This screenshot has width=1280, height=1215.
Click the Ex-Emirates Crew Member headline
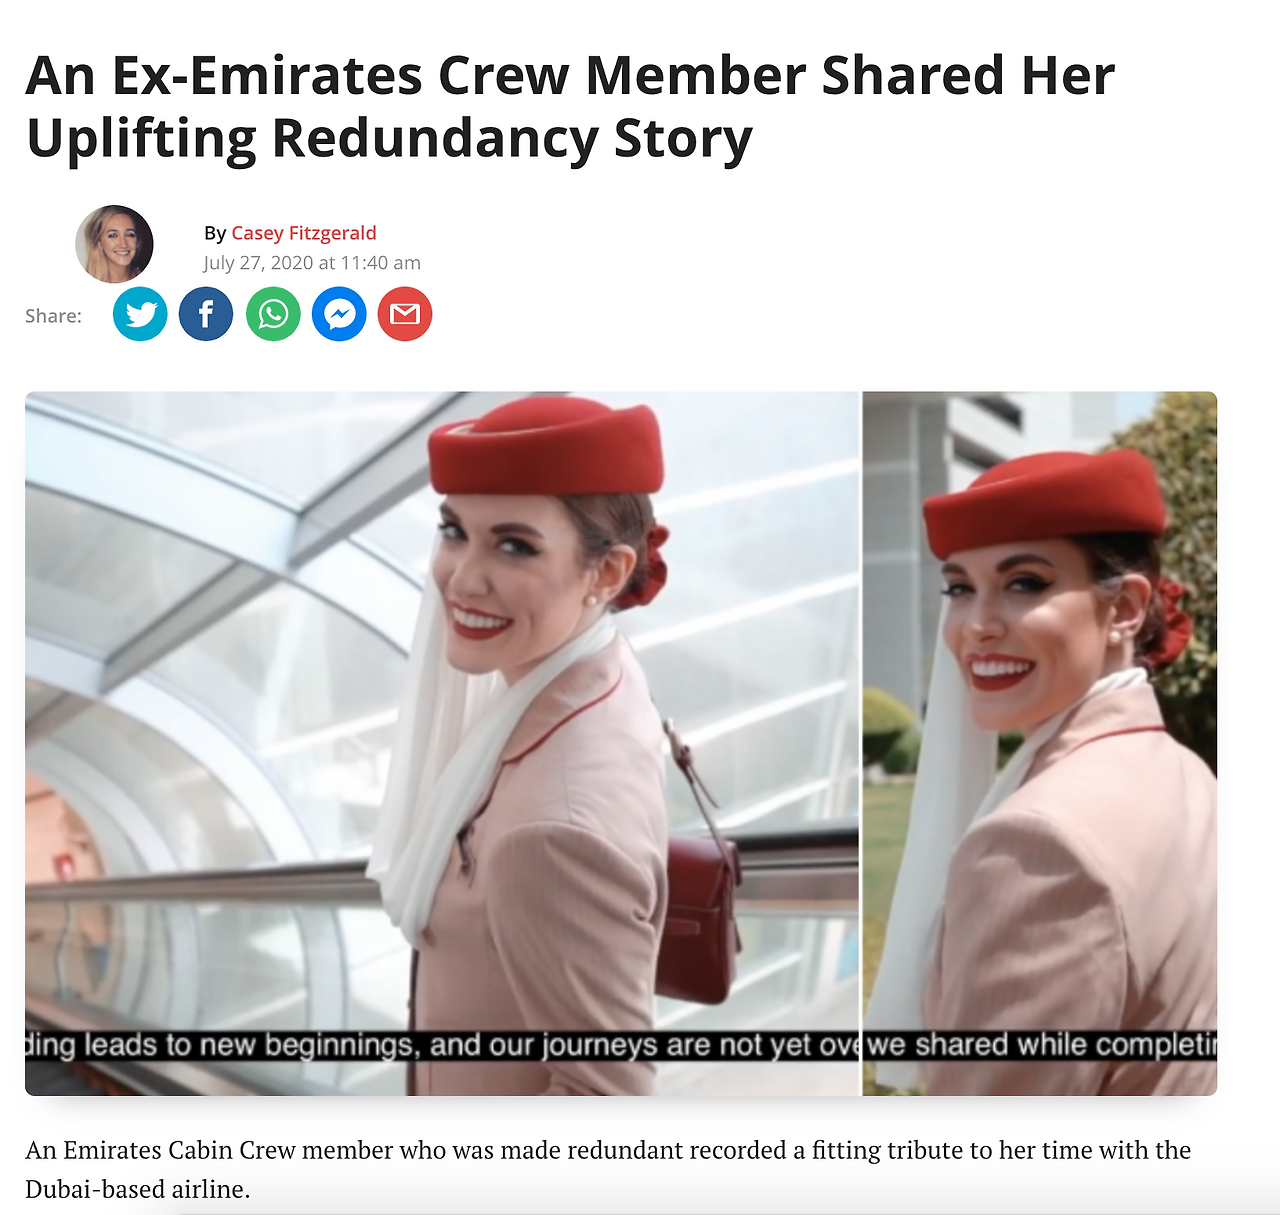[x=570, y=106]
